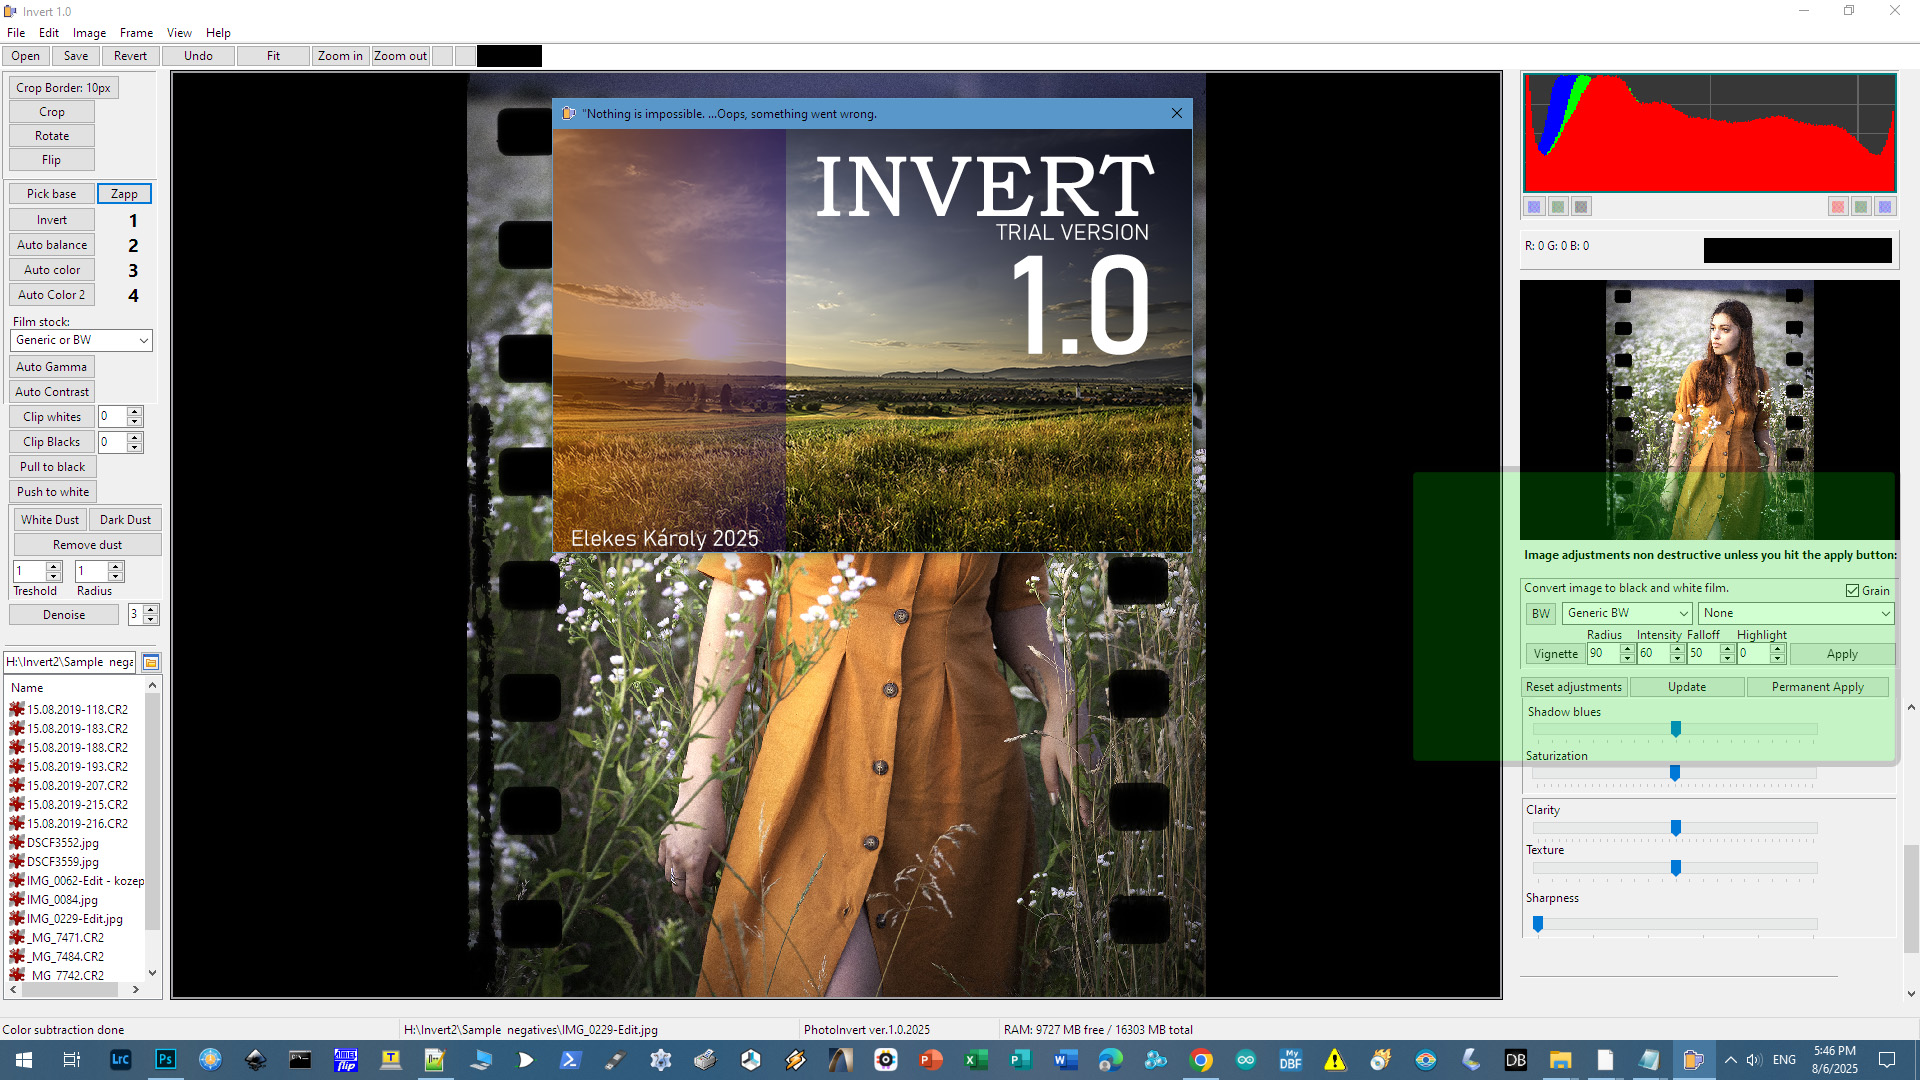Increase the Vignette Radius value
The height and width of the screenshot is (1080, 1920).
1627,649
